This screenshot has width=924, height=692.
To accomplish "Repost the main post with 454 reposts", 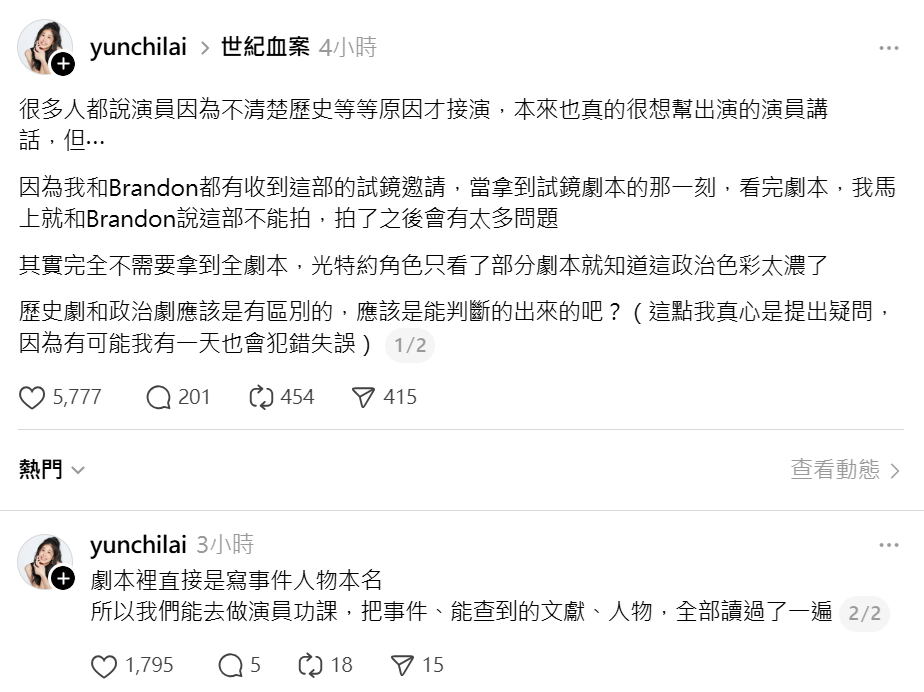I will [x=262, y=397].
